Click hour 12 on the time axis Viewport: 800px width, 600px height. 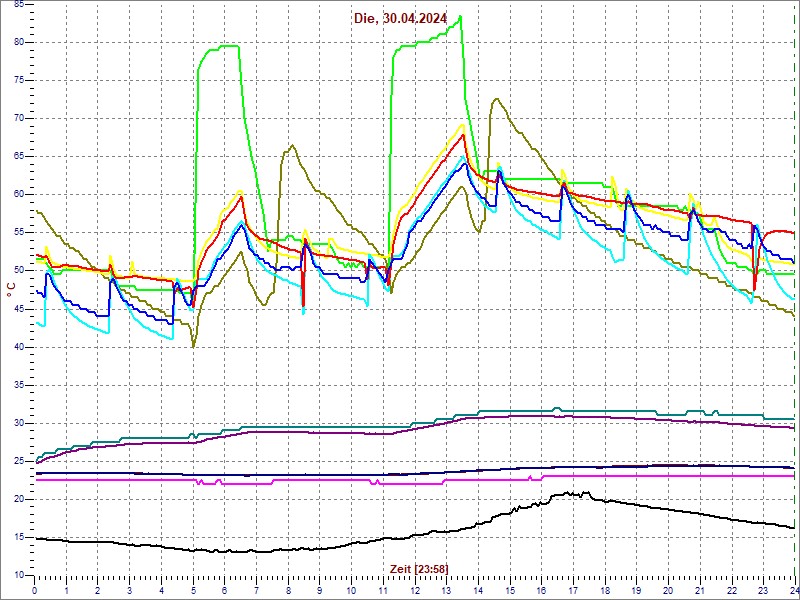click(x=415, y=590)
